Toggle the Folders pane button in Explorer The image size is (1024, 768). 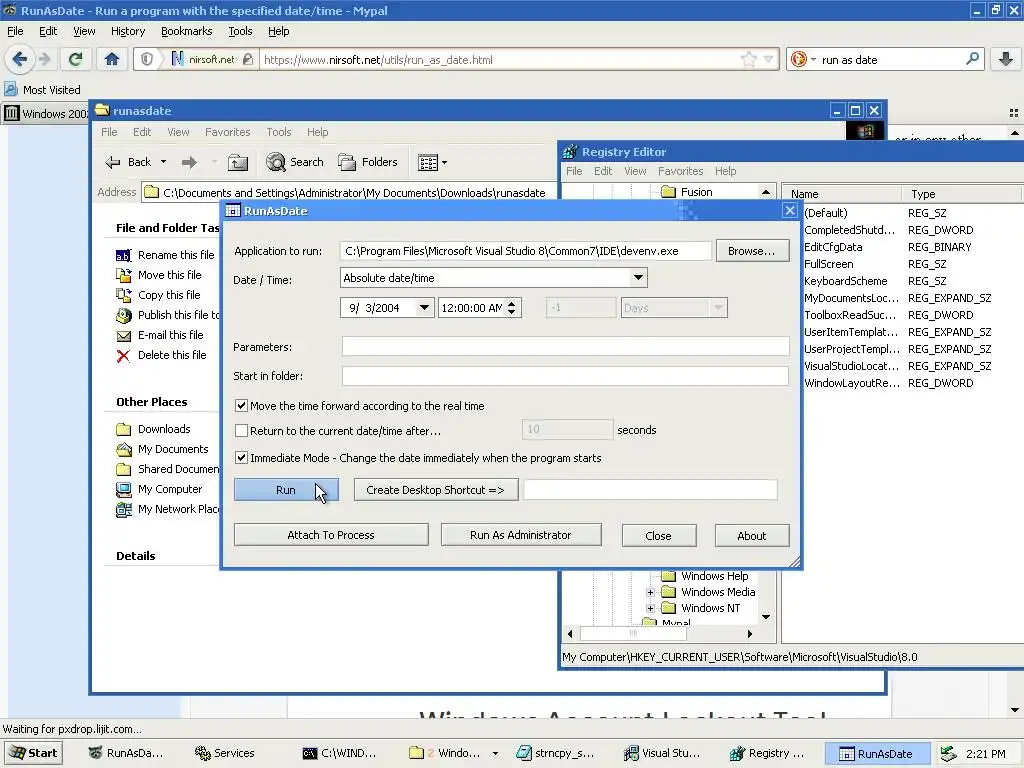[x=368, y=162]
